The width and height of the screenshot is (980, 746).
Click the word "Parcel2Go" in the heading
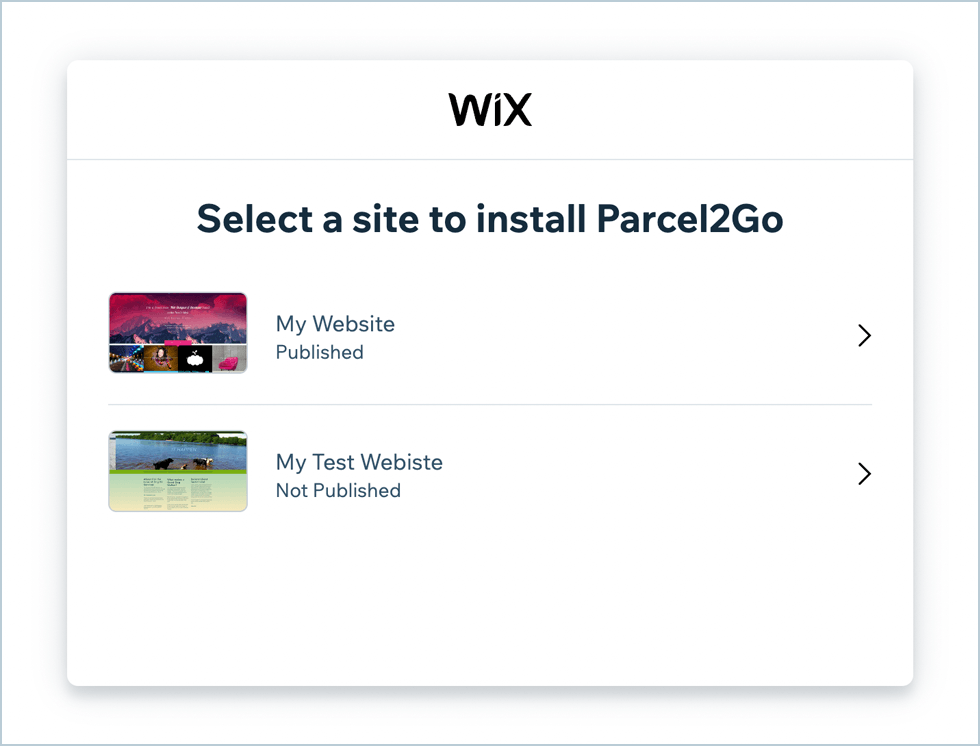coord(689,219)
